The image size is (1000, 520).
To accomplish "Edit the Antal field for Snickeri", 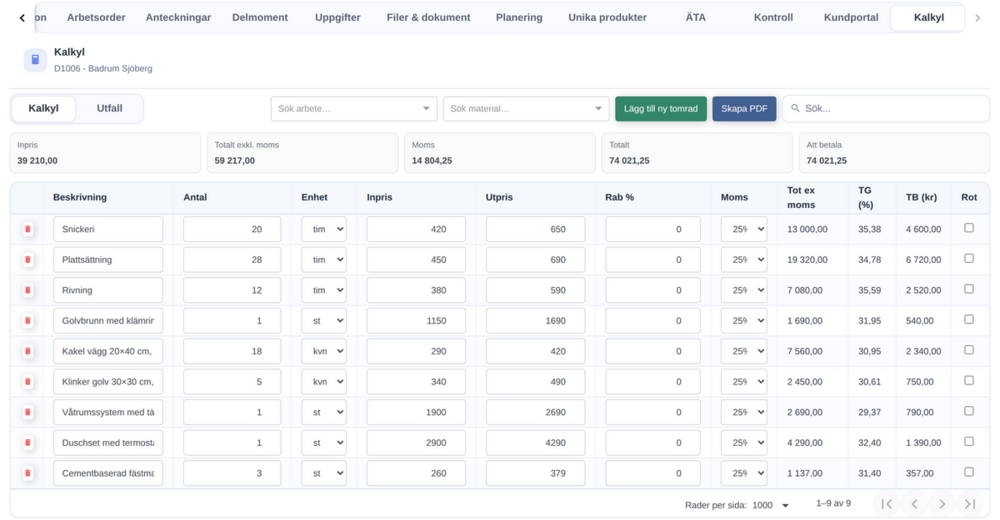I will (x=232, y=229).
